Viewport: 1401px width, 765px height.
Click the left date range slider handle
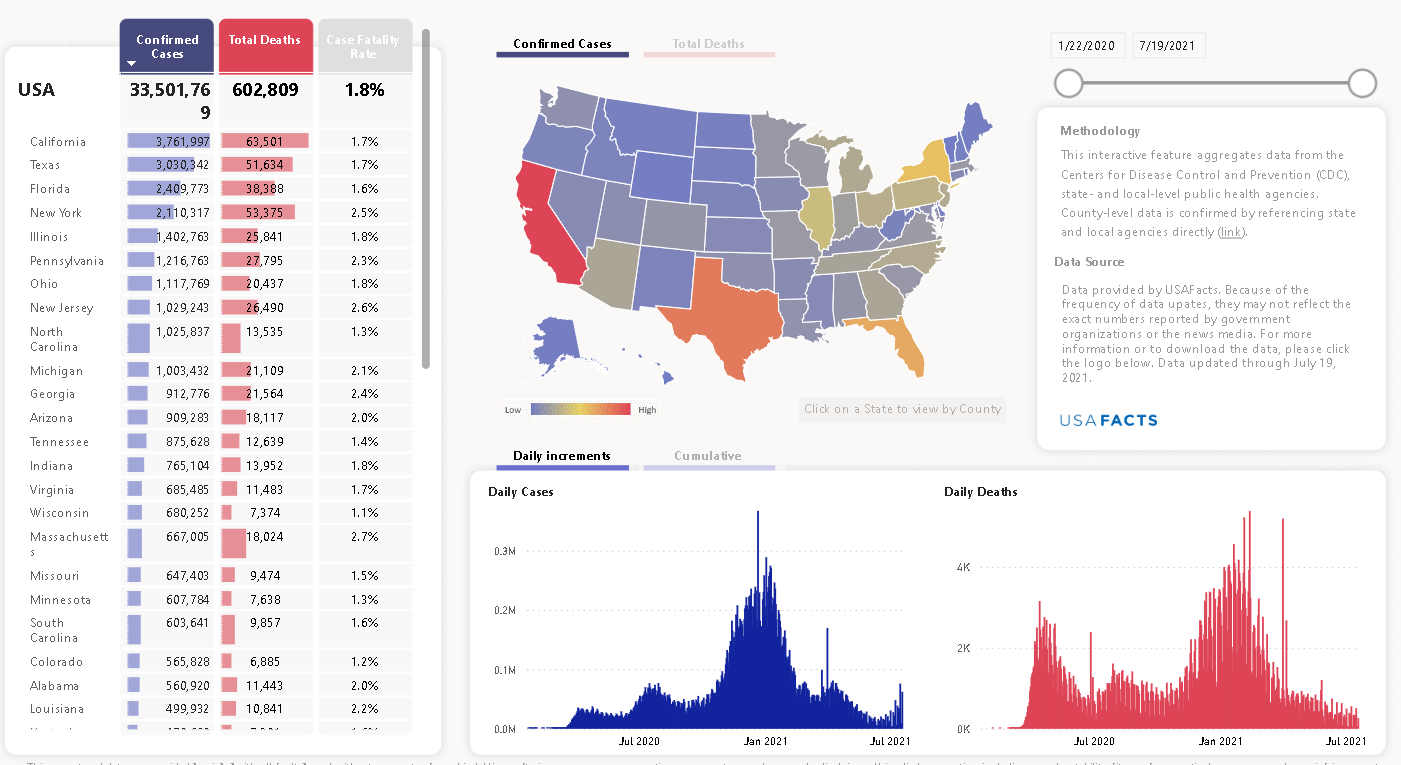[1069, 83]
